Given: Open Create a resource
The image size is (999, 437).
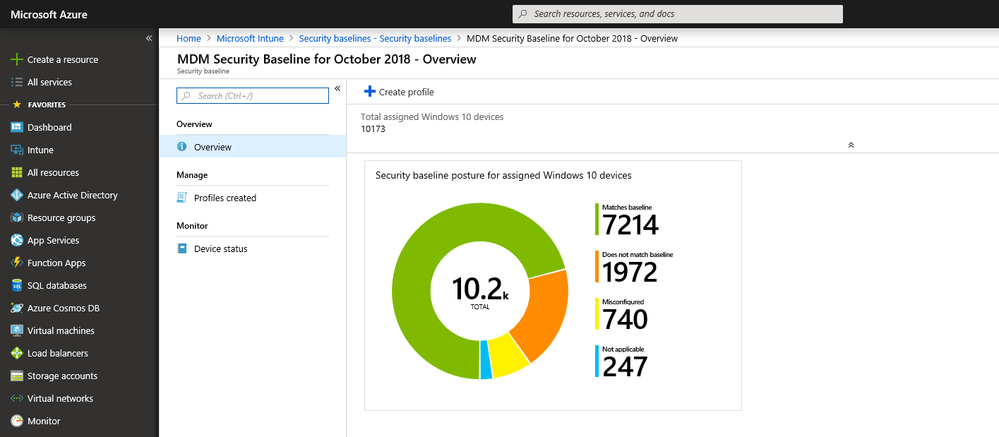Looking at the screenshot, I should pos(62,59).
